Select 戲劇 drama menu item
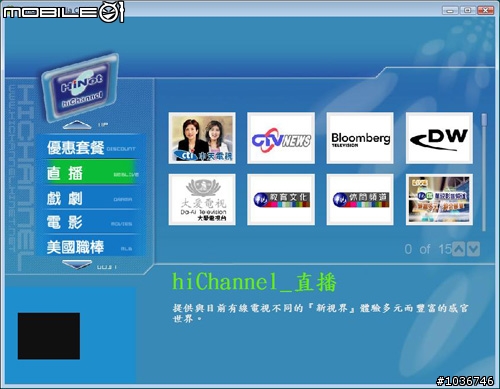This screenshot has width=500, height=389. tap(91, 198)
